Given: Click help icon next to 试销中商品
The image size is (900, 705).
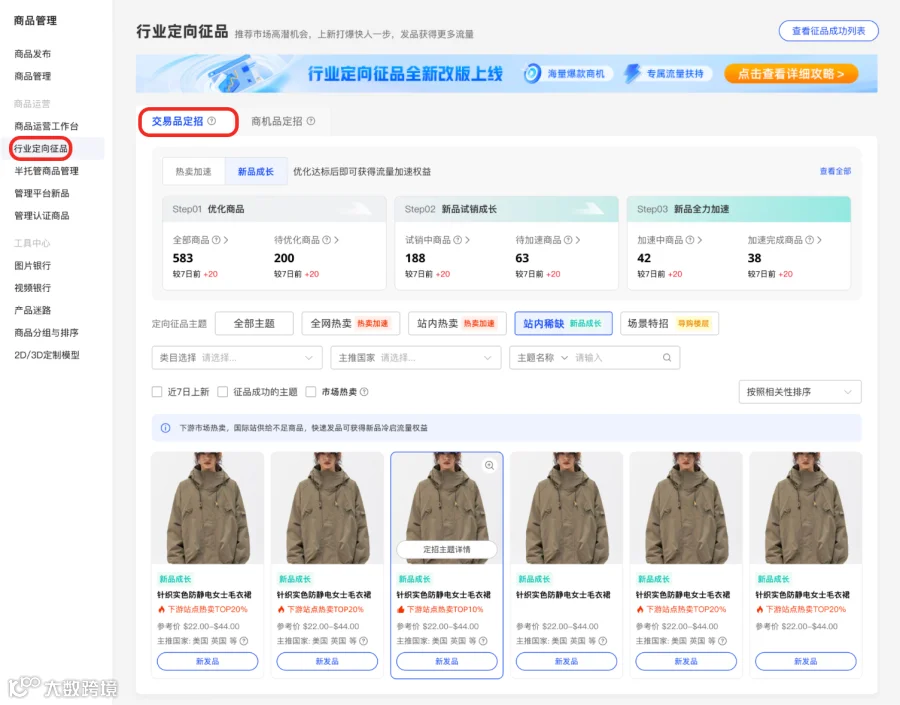Looking at the screenshot, I should (457, 240).
